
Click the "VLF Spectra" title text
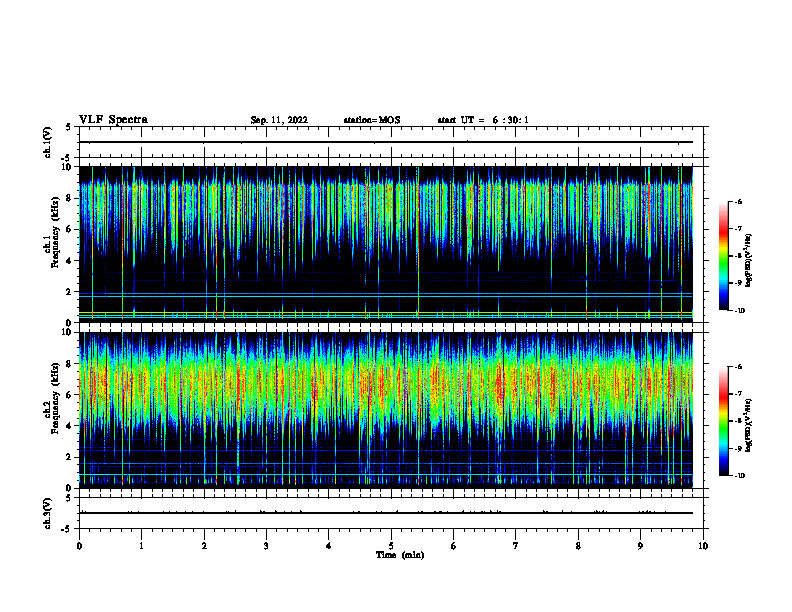(113, 120)
